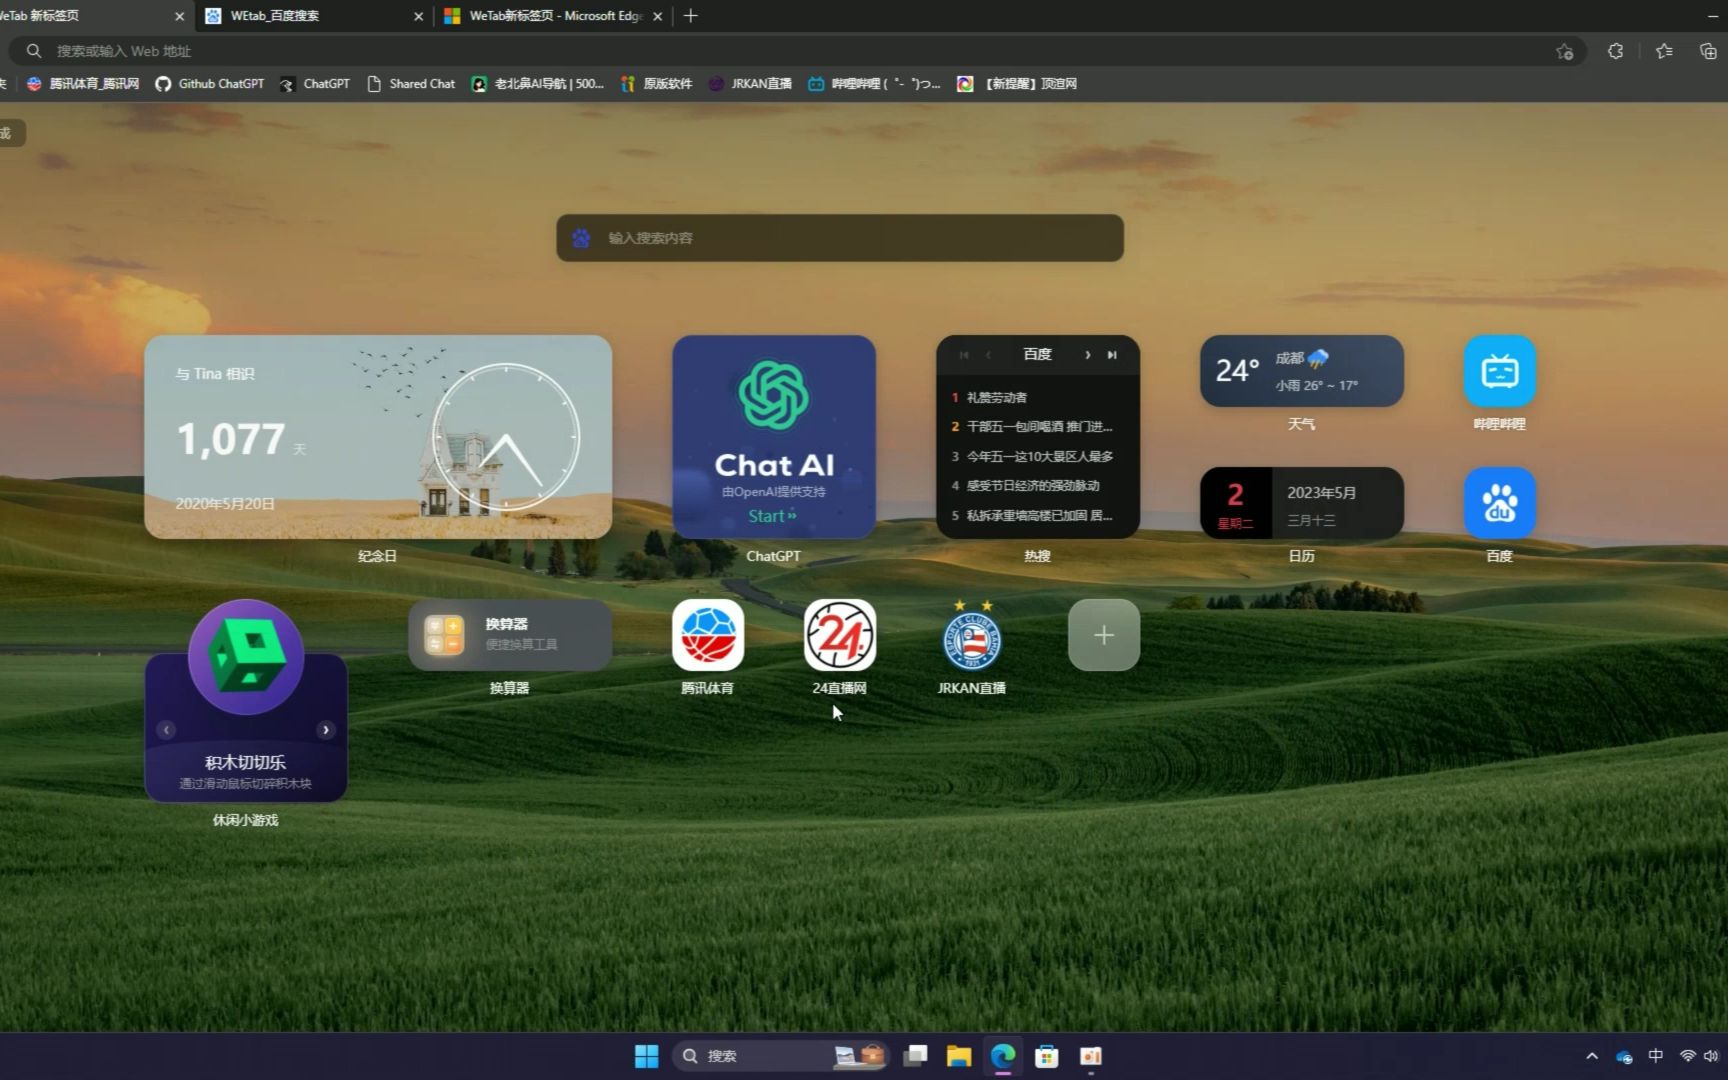Open the 24直播网 shortcut icon
This screenshot has height=1080, width=1728.
(x=840, y=635)
